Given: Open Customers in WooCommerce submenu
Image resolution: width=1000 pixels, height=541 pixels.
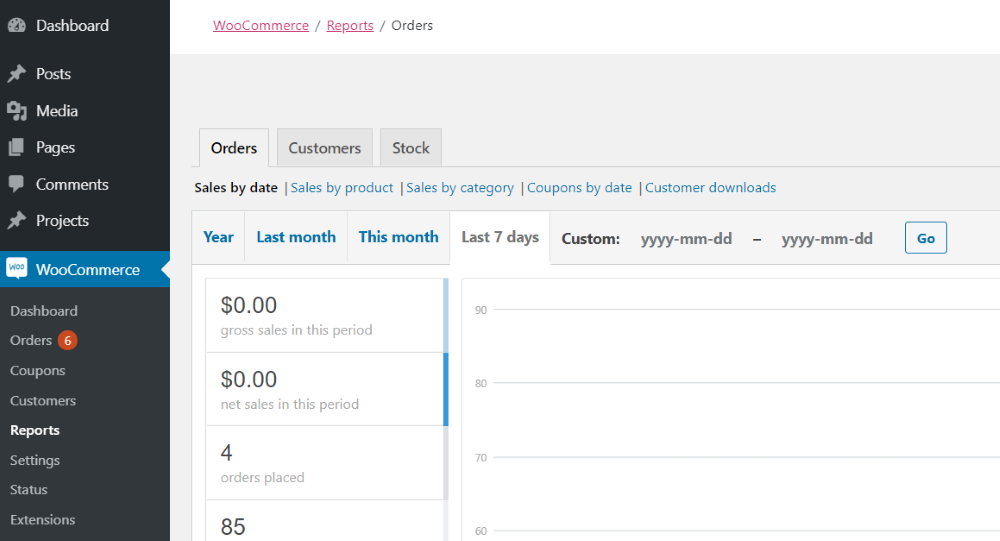Looking at the screenshot, I should click(43, 401).
